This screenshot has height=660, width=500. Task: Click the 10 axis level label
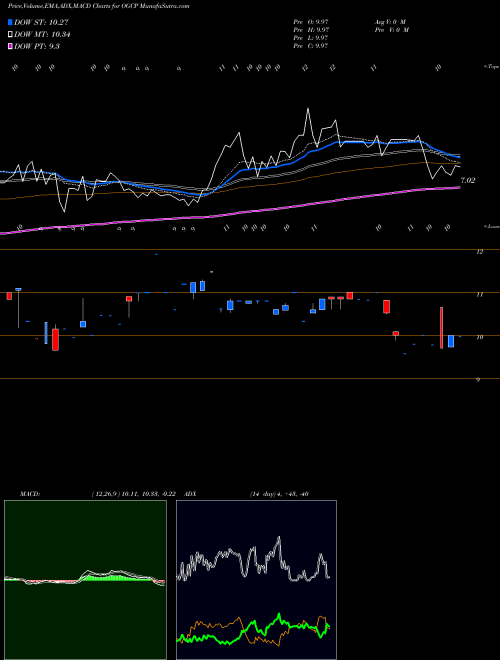point(479,338)
